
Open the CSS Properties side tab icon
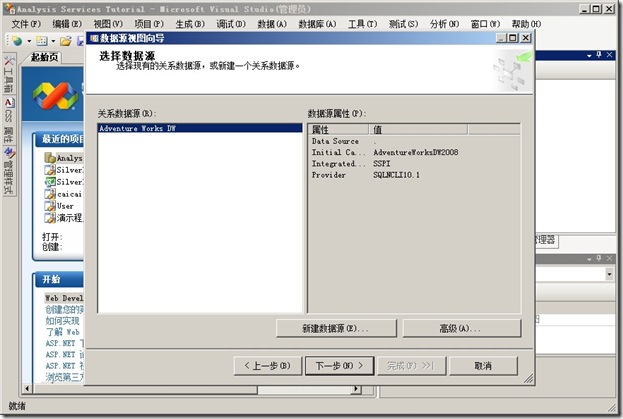(9, 103)
